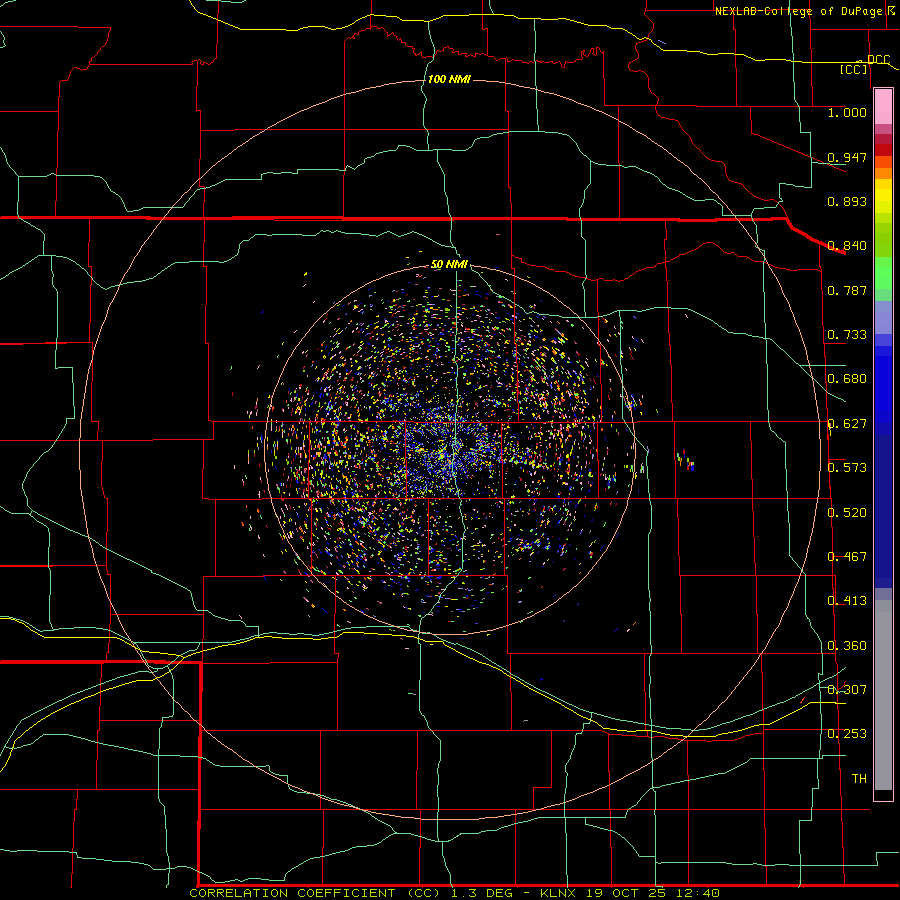This screenshot has width=900, height=900.
Task: Click the radar site at the ring center
Action: 451,451
